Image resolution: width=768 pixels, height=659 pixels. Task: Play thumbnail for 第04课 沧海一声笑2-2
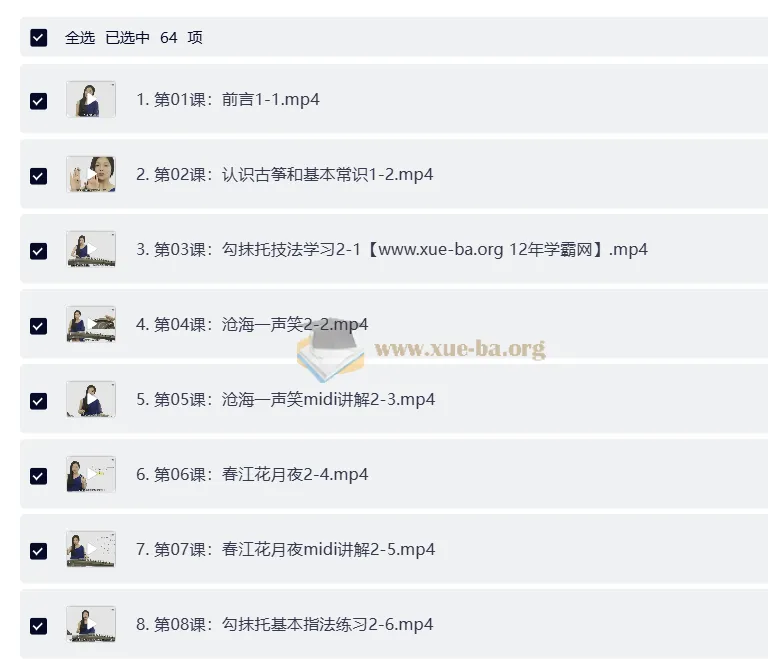[x=91, y=324]
